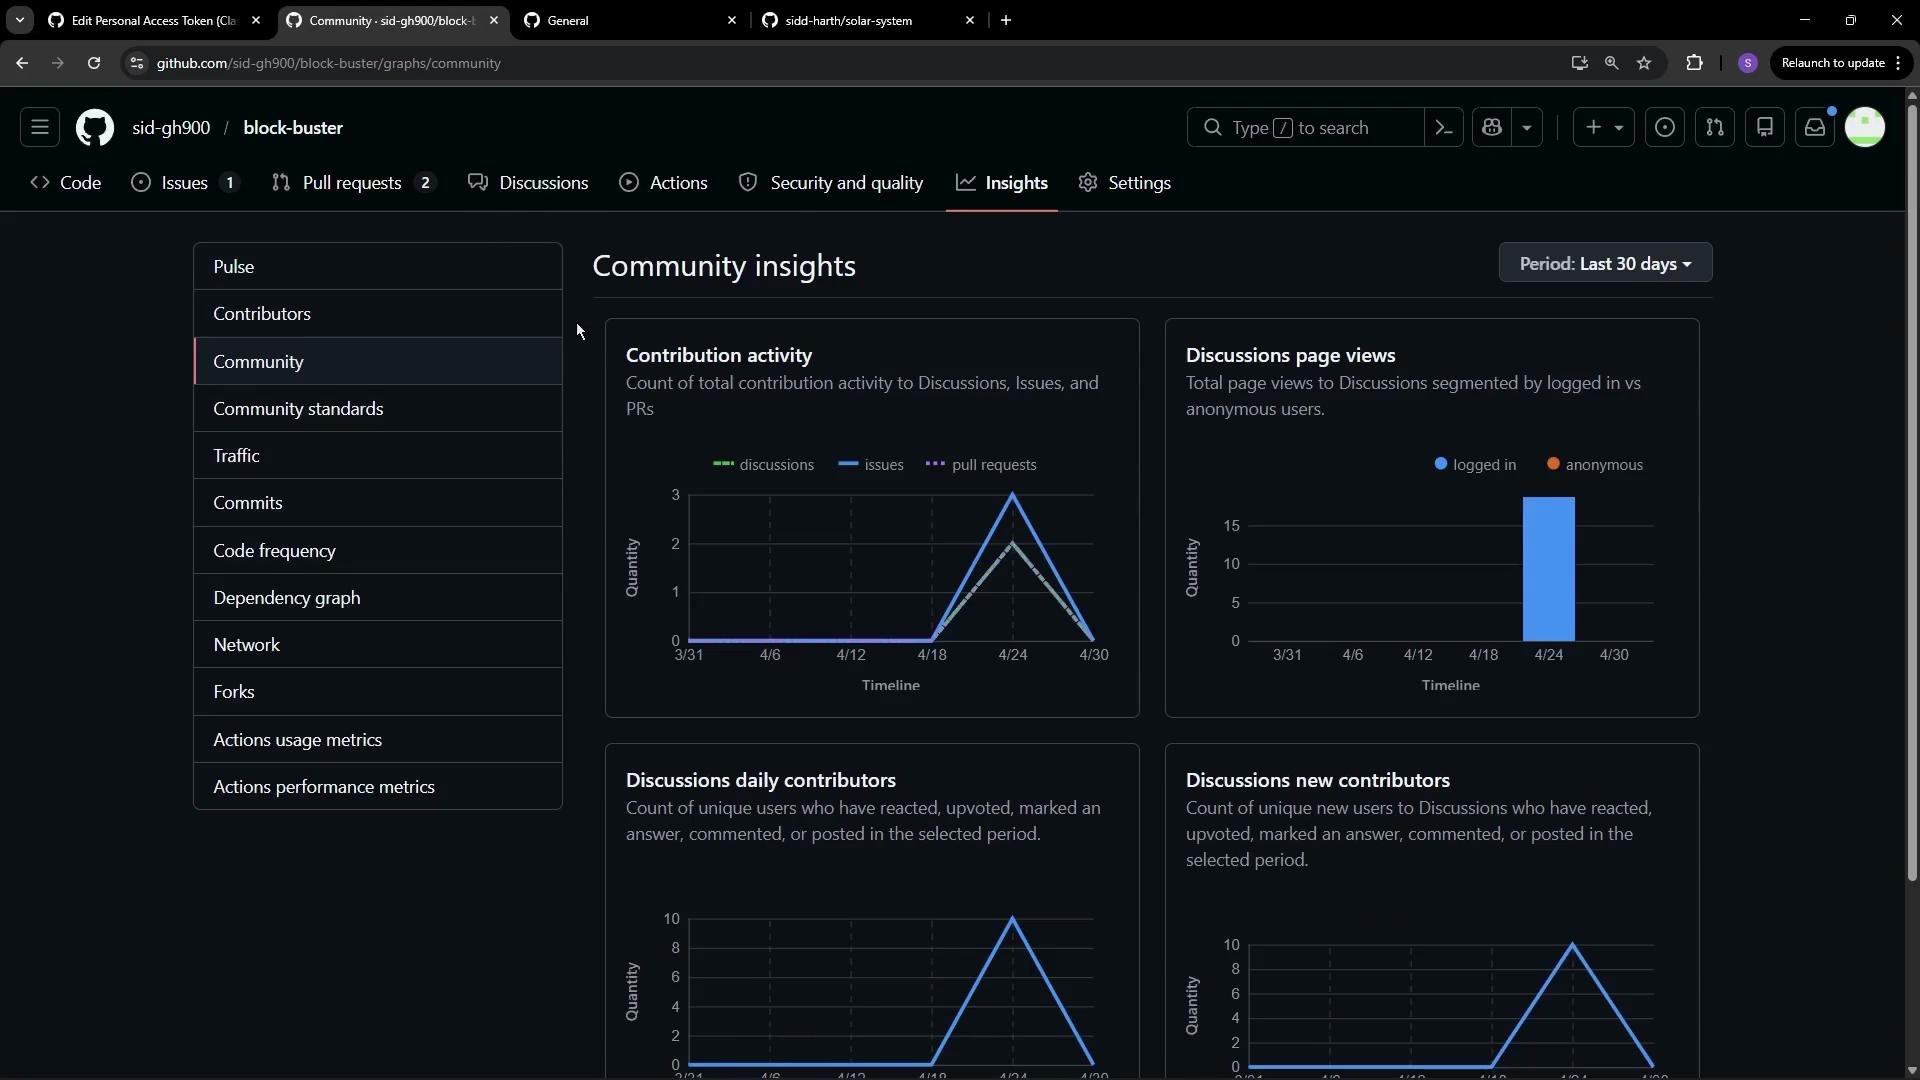Select Community in the insights sidebar
The image size is (1920, 1080).
coord(378,362)
